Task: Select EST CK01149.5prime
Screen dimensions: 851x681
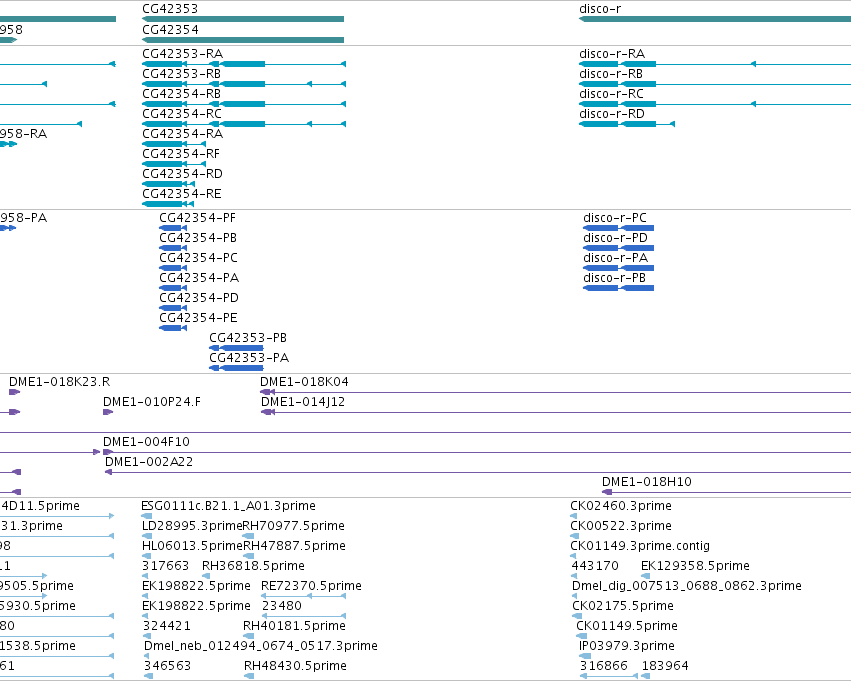Action: coord(627,626)
